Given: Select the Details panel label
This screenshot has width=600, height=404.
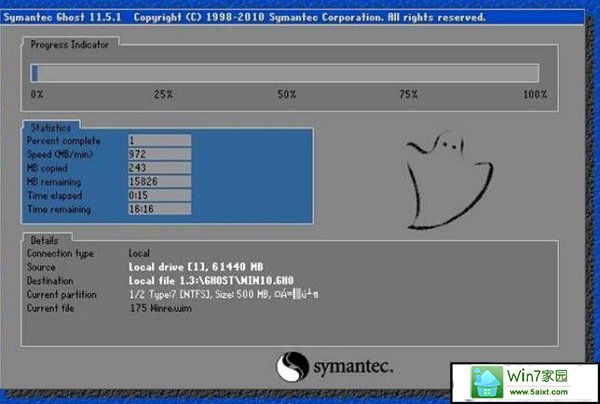Looking at the screenshot, I should [x=44, y=240].
